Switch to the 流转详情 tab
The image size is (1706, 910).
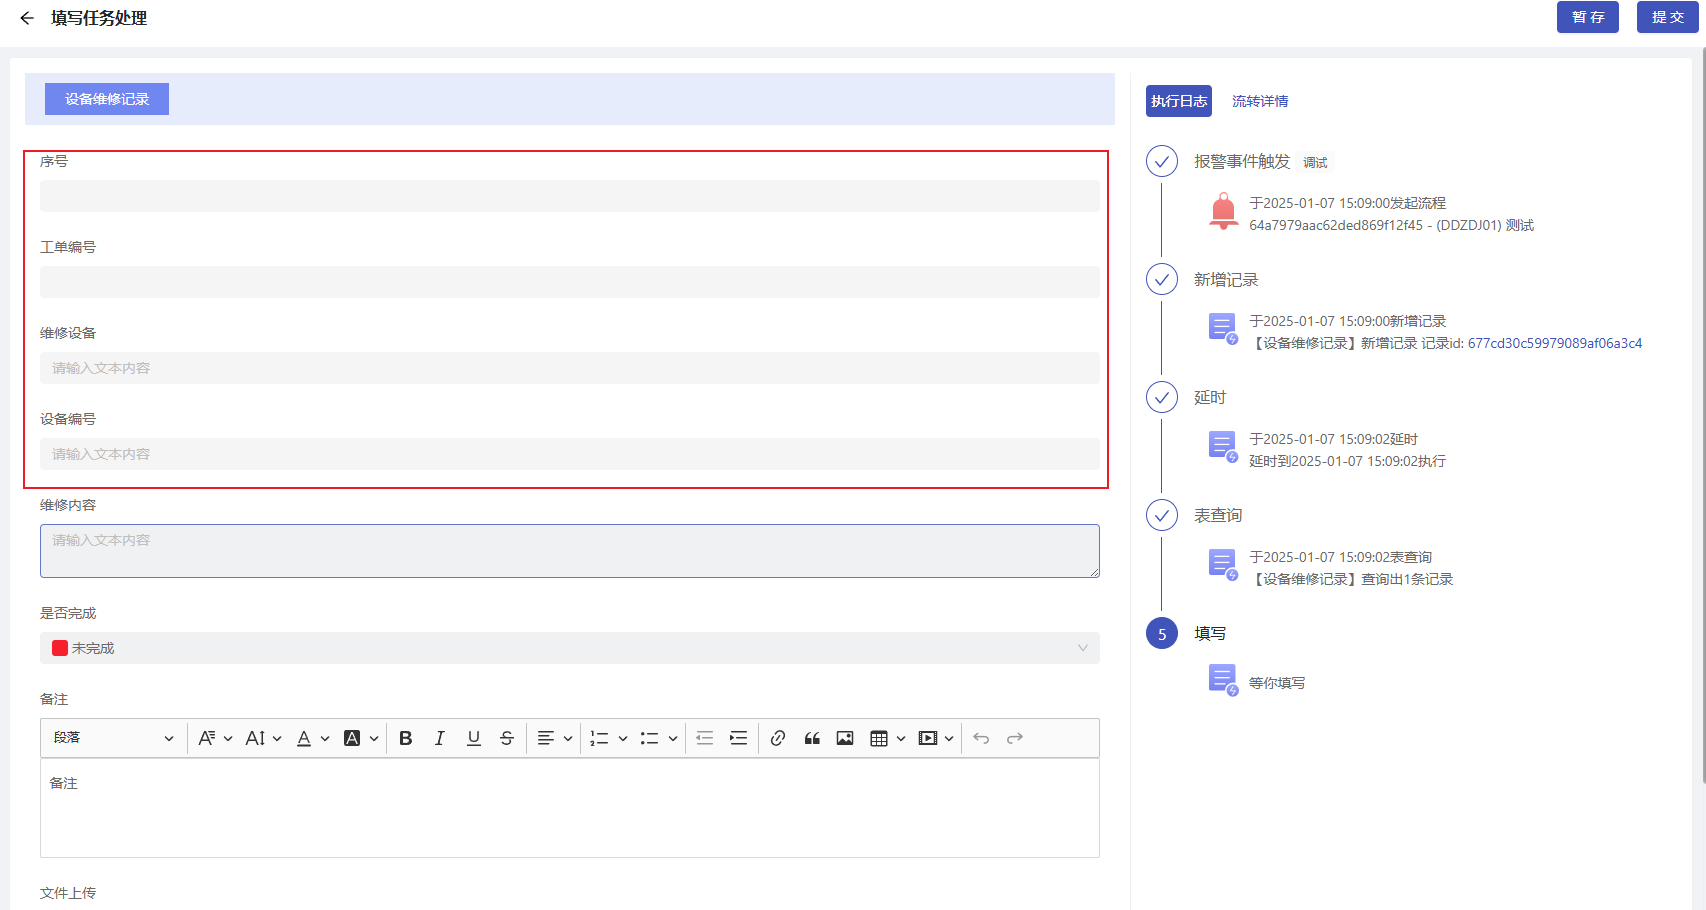click(x=1260, y=101)
